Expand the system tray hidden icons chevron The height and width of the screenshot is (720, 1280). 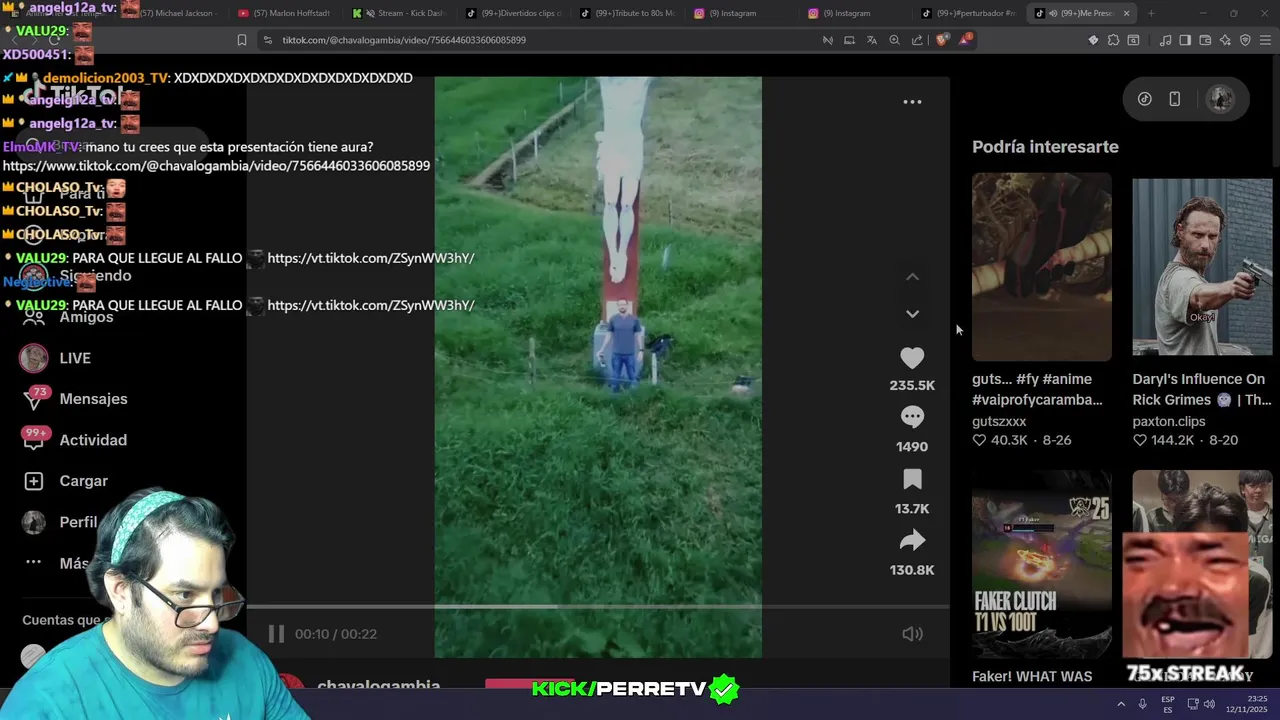pyautogui.click(x=1121, y=704)
